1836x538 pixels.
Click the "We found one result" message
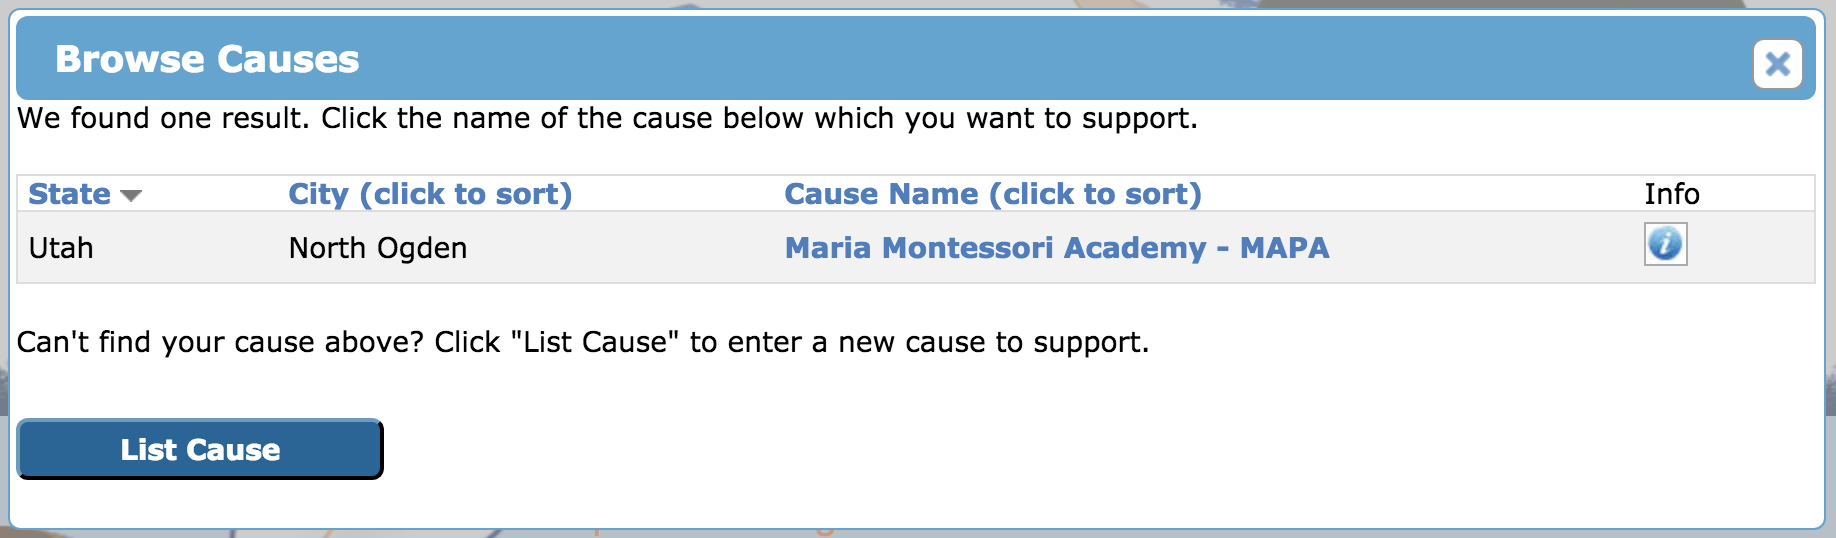pos(162,119)
